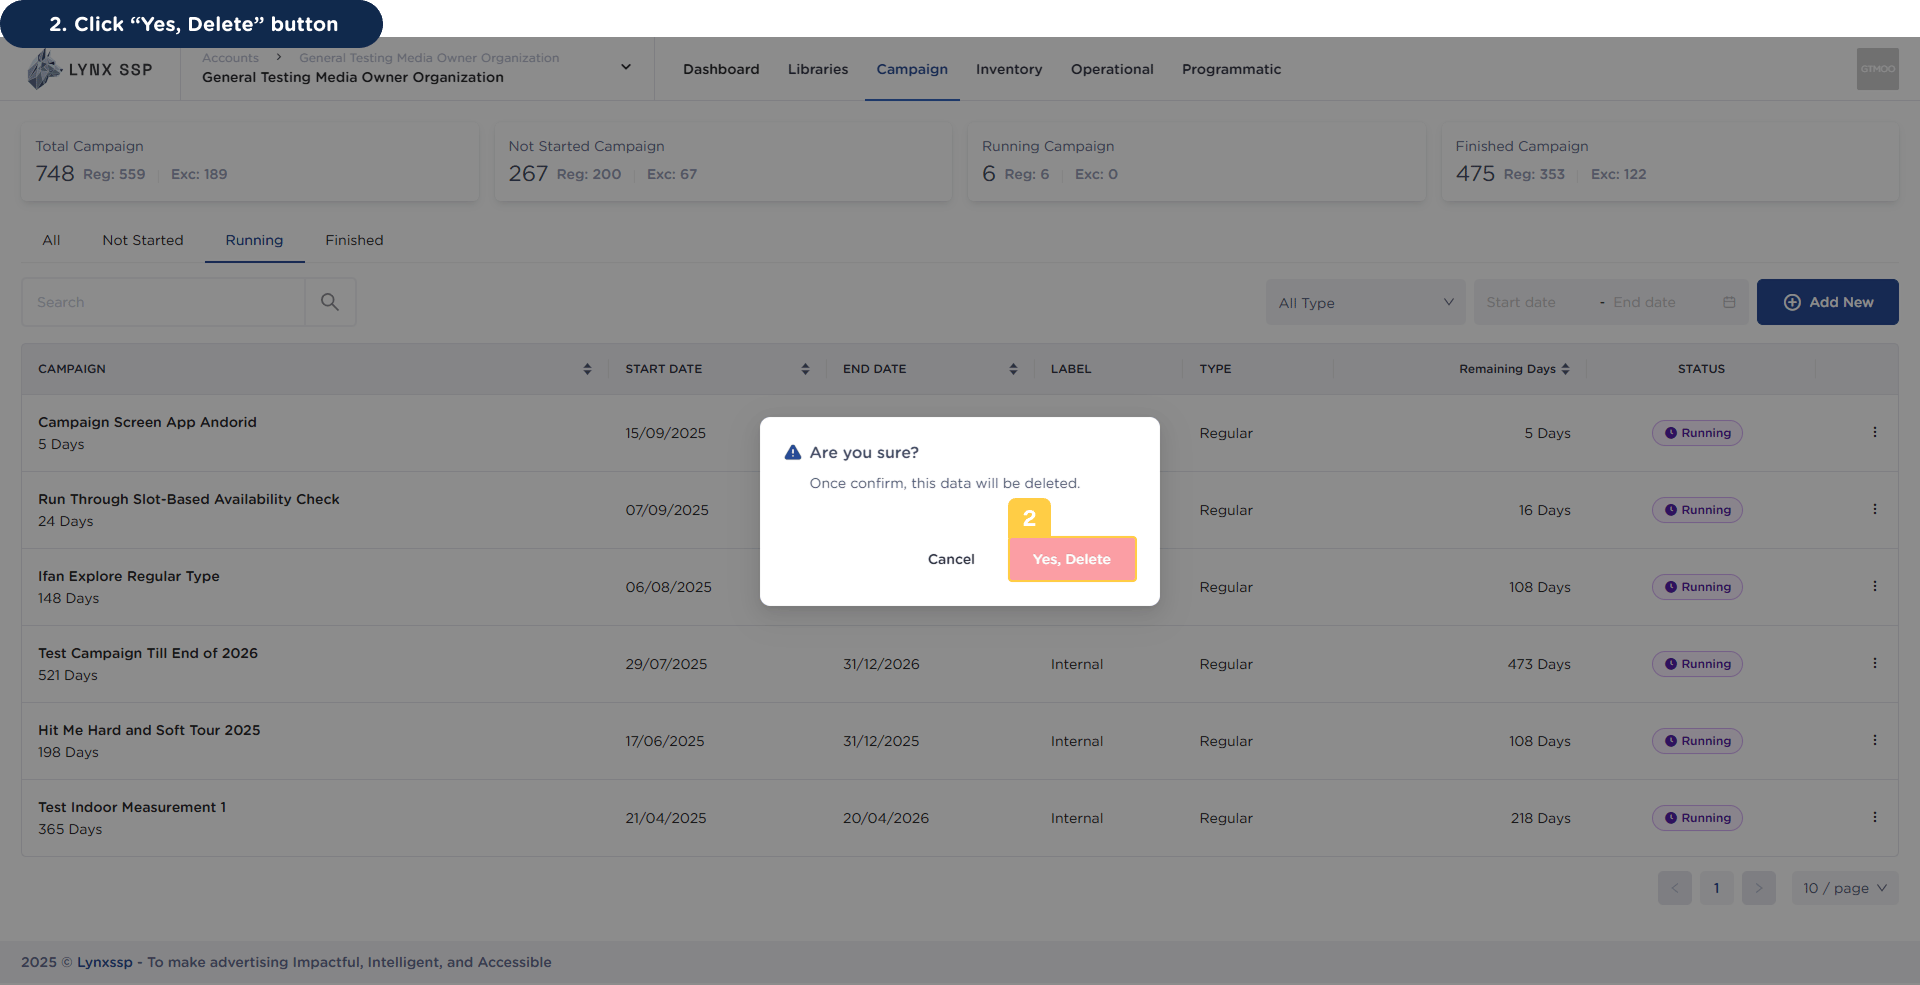Open the Inventory menu
This screenshot has height=985, width=1920.
[x=1009, y=69]
